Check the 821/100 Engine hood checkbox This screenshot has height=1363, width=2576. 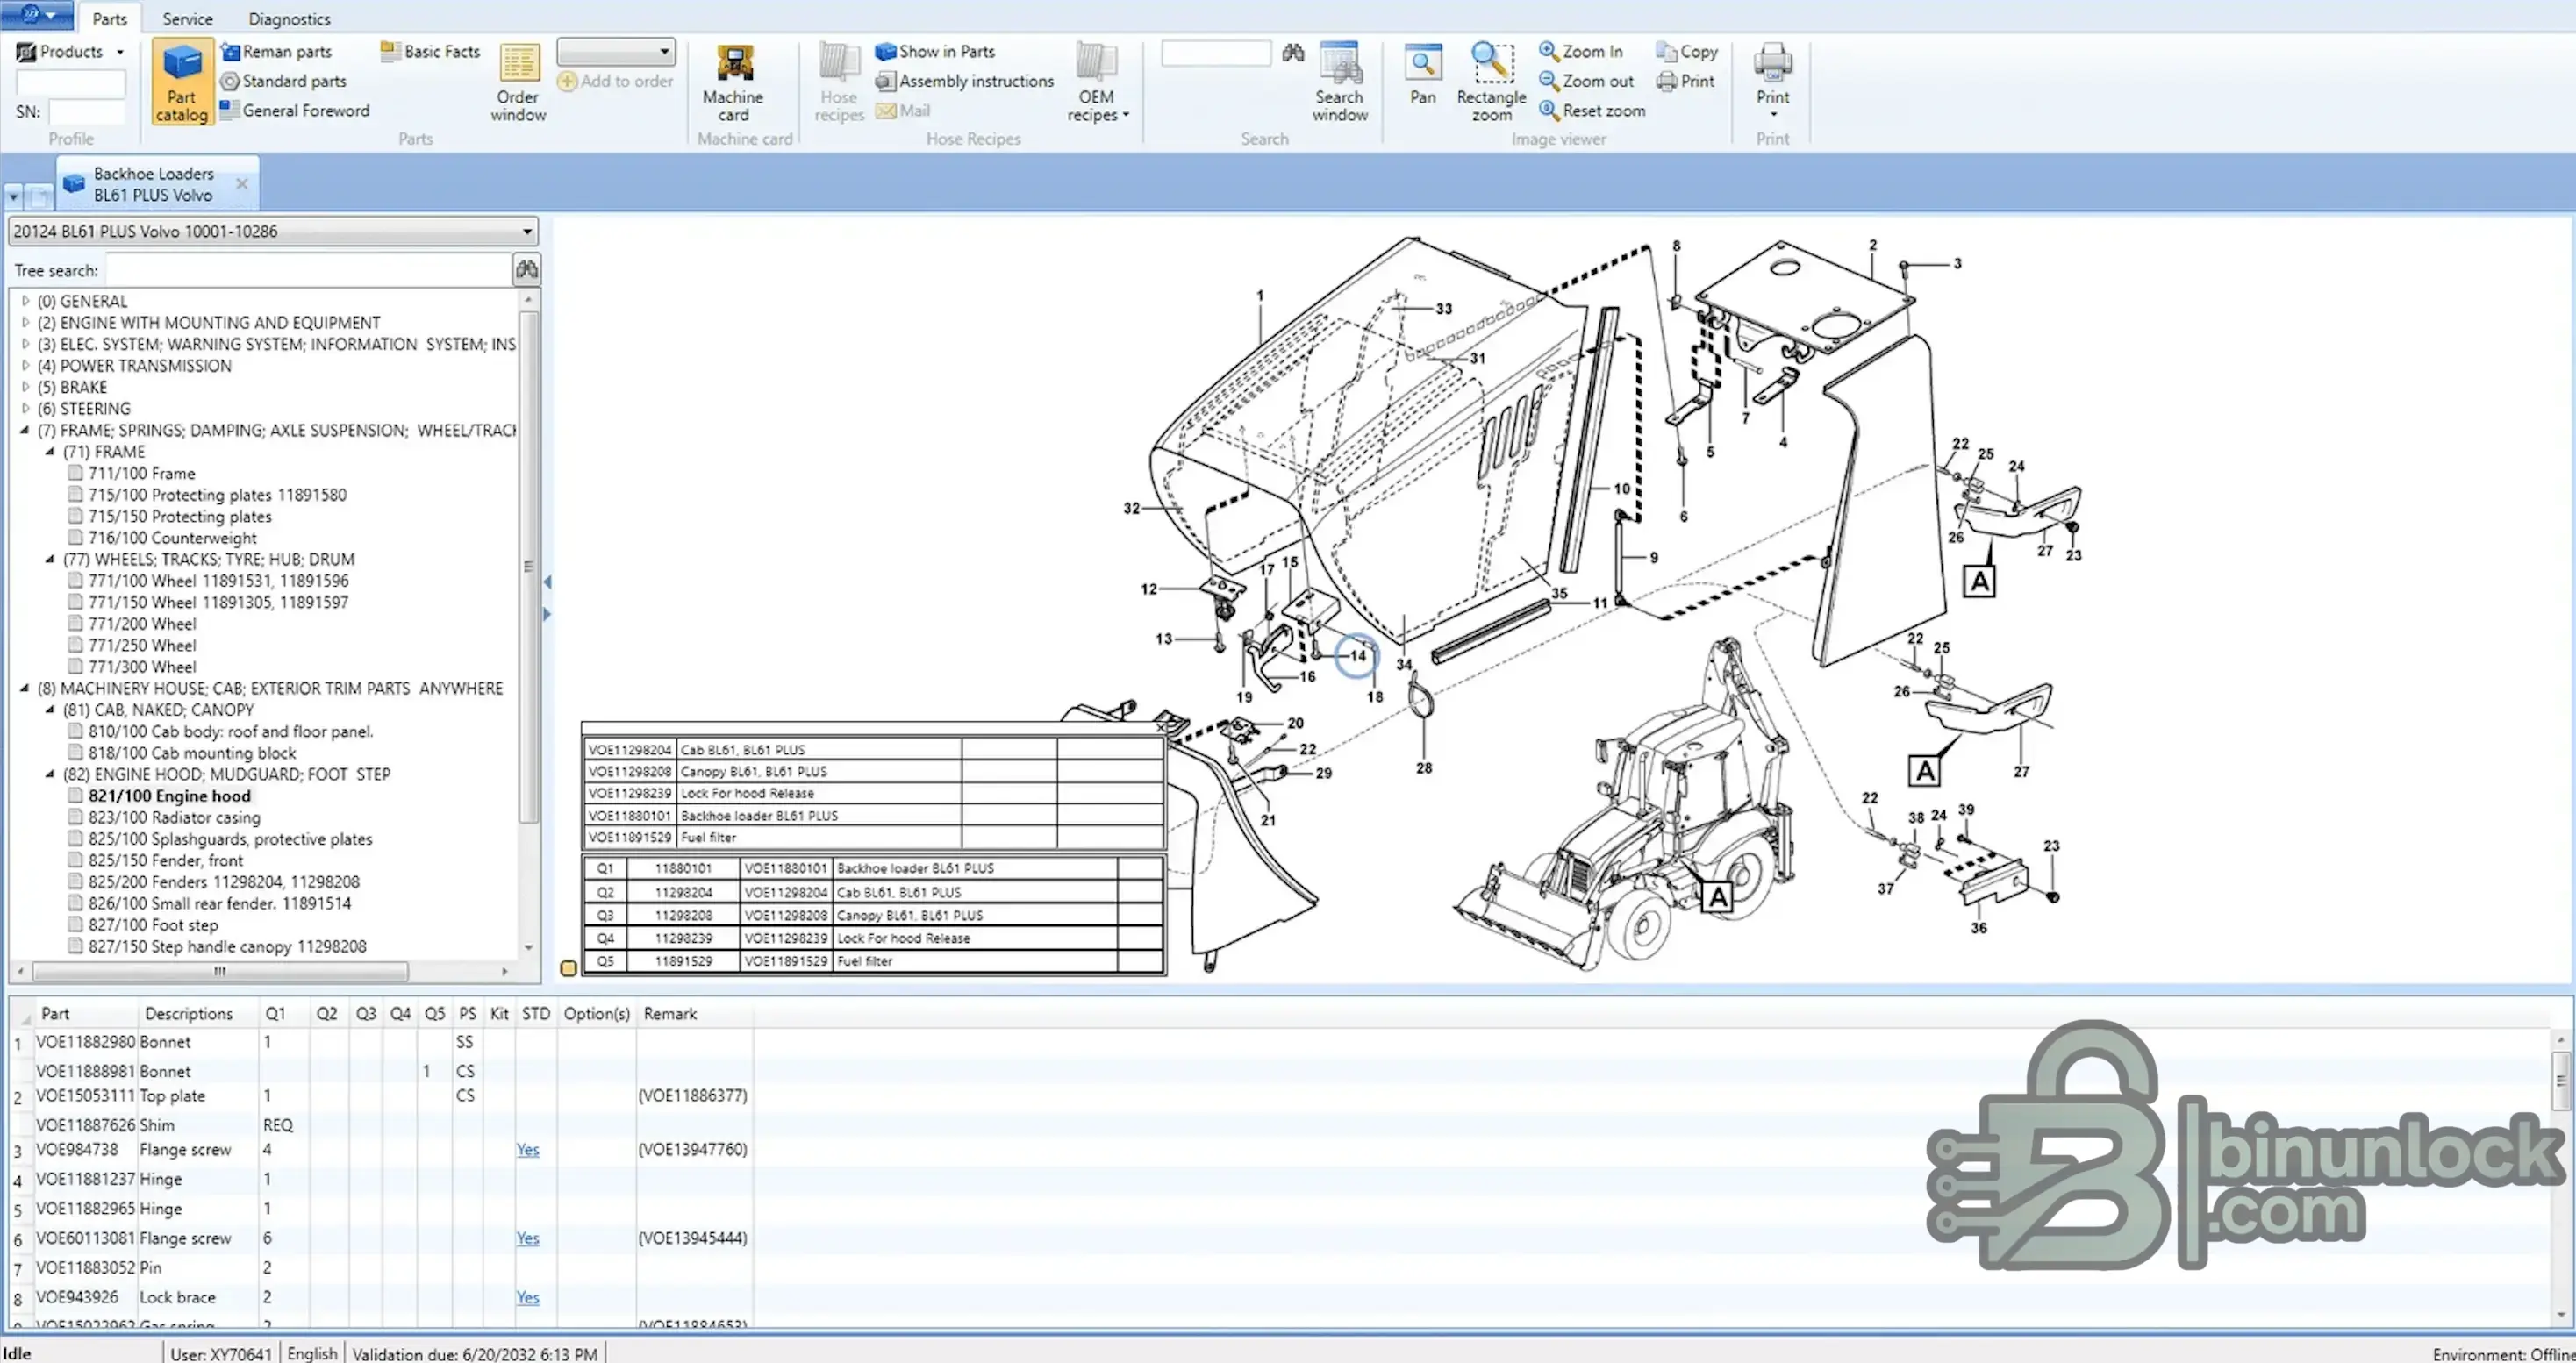(75, 795)
